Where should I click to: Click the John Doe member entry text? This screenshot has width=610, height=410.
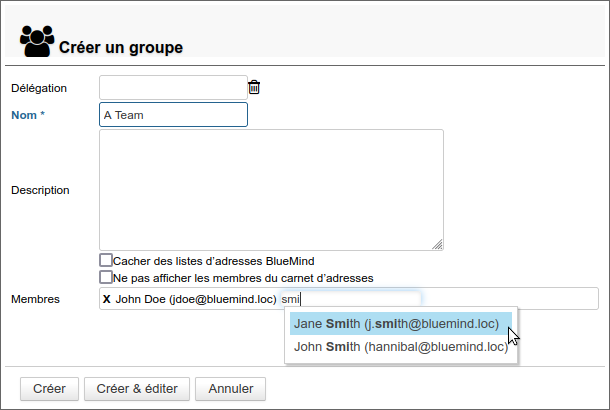[195, 299]
